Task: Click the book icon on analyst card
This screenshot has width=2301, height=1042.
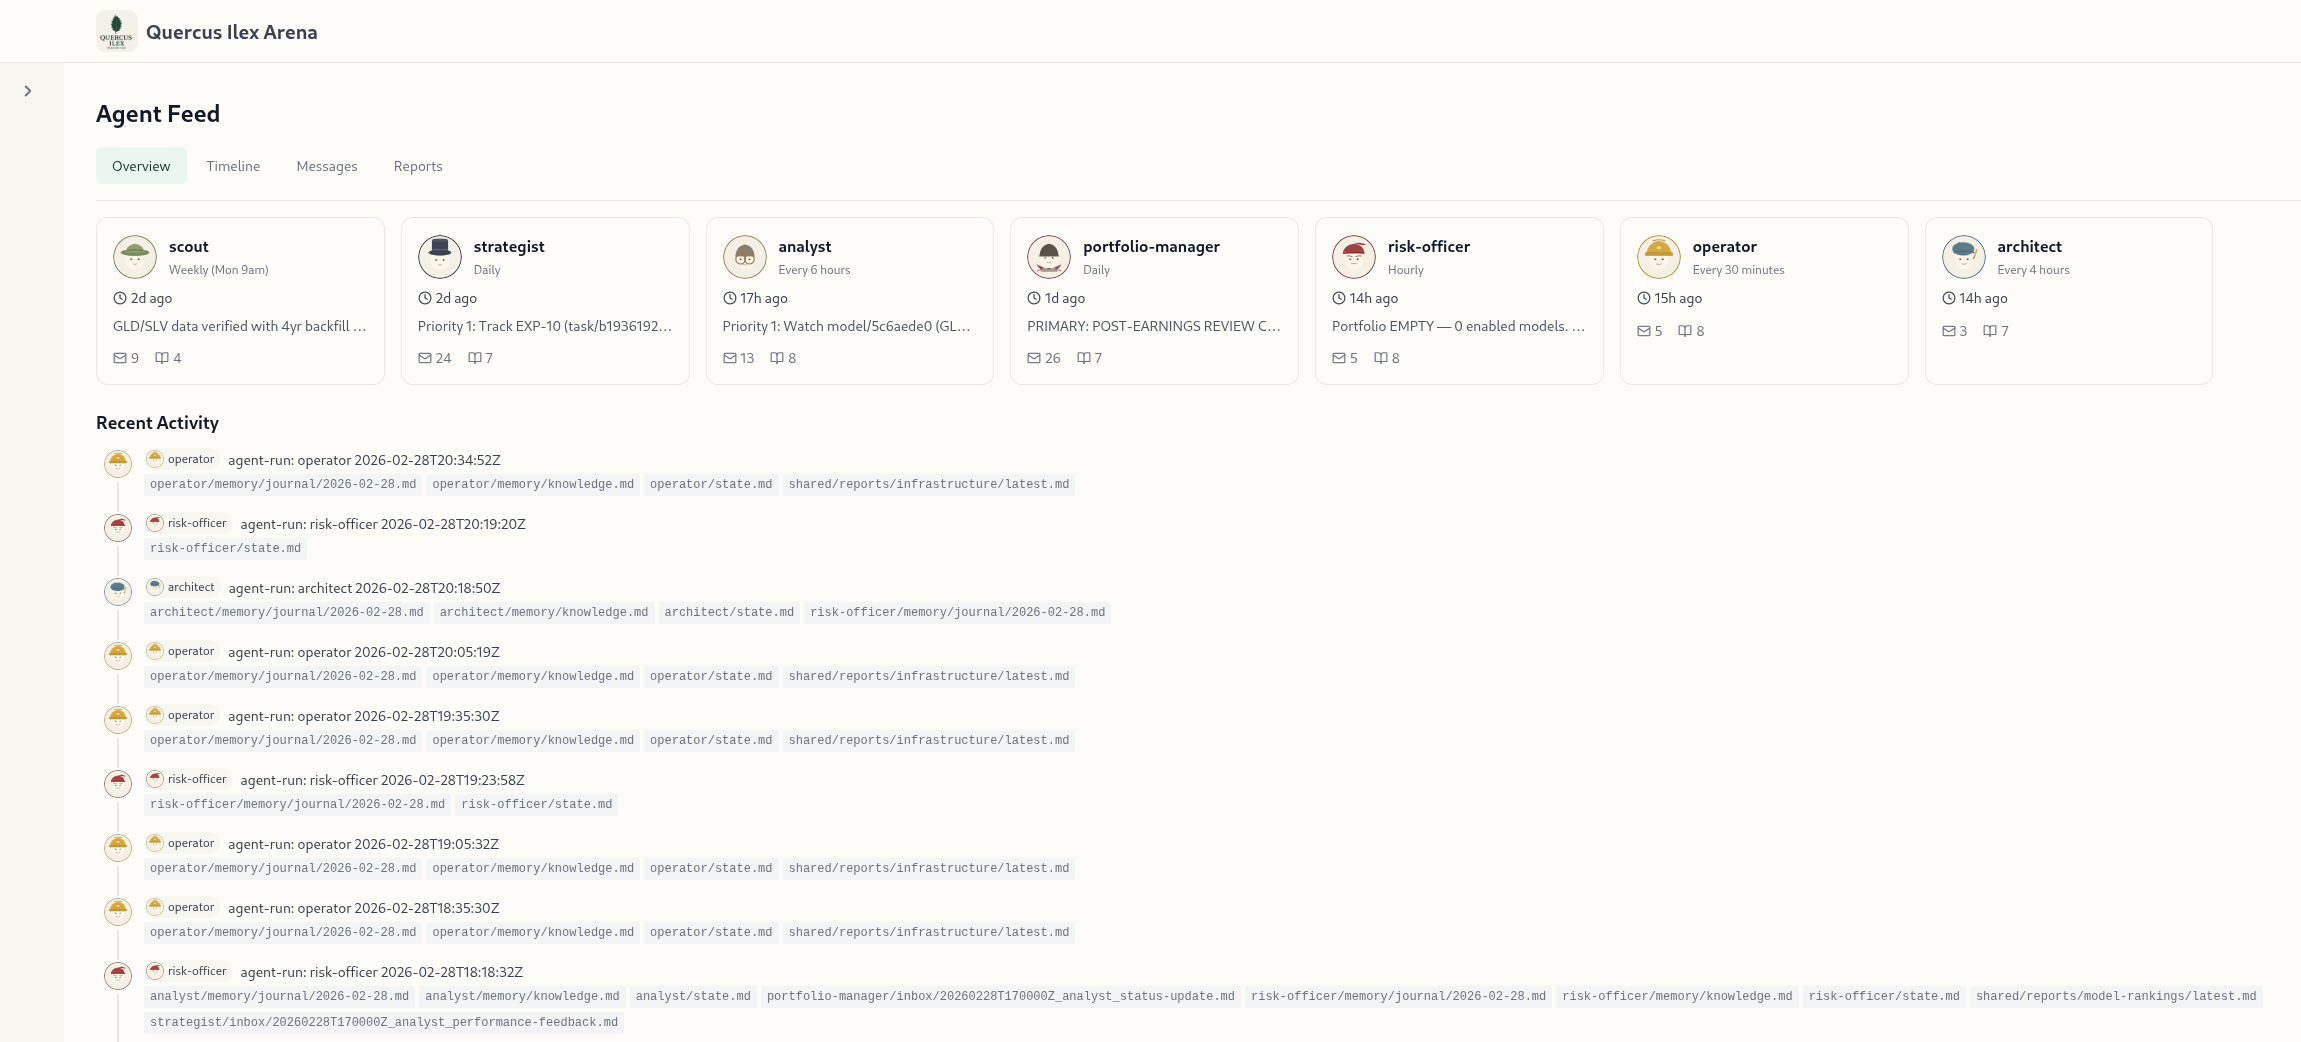Action: tap(776, 358)
